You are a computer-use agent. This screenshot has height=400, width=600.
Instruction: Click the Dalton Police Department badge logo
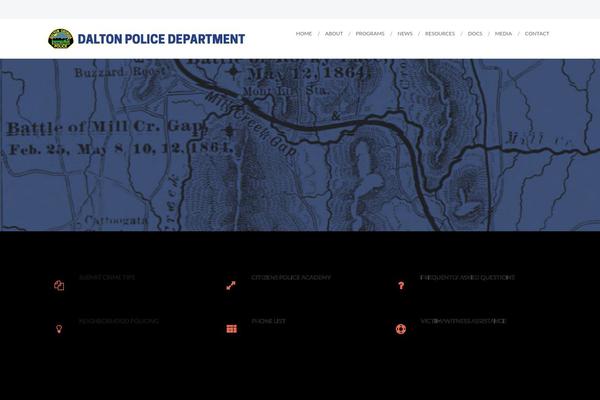tap(60, 39)
